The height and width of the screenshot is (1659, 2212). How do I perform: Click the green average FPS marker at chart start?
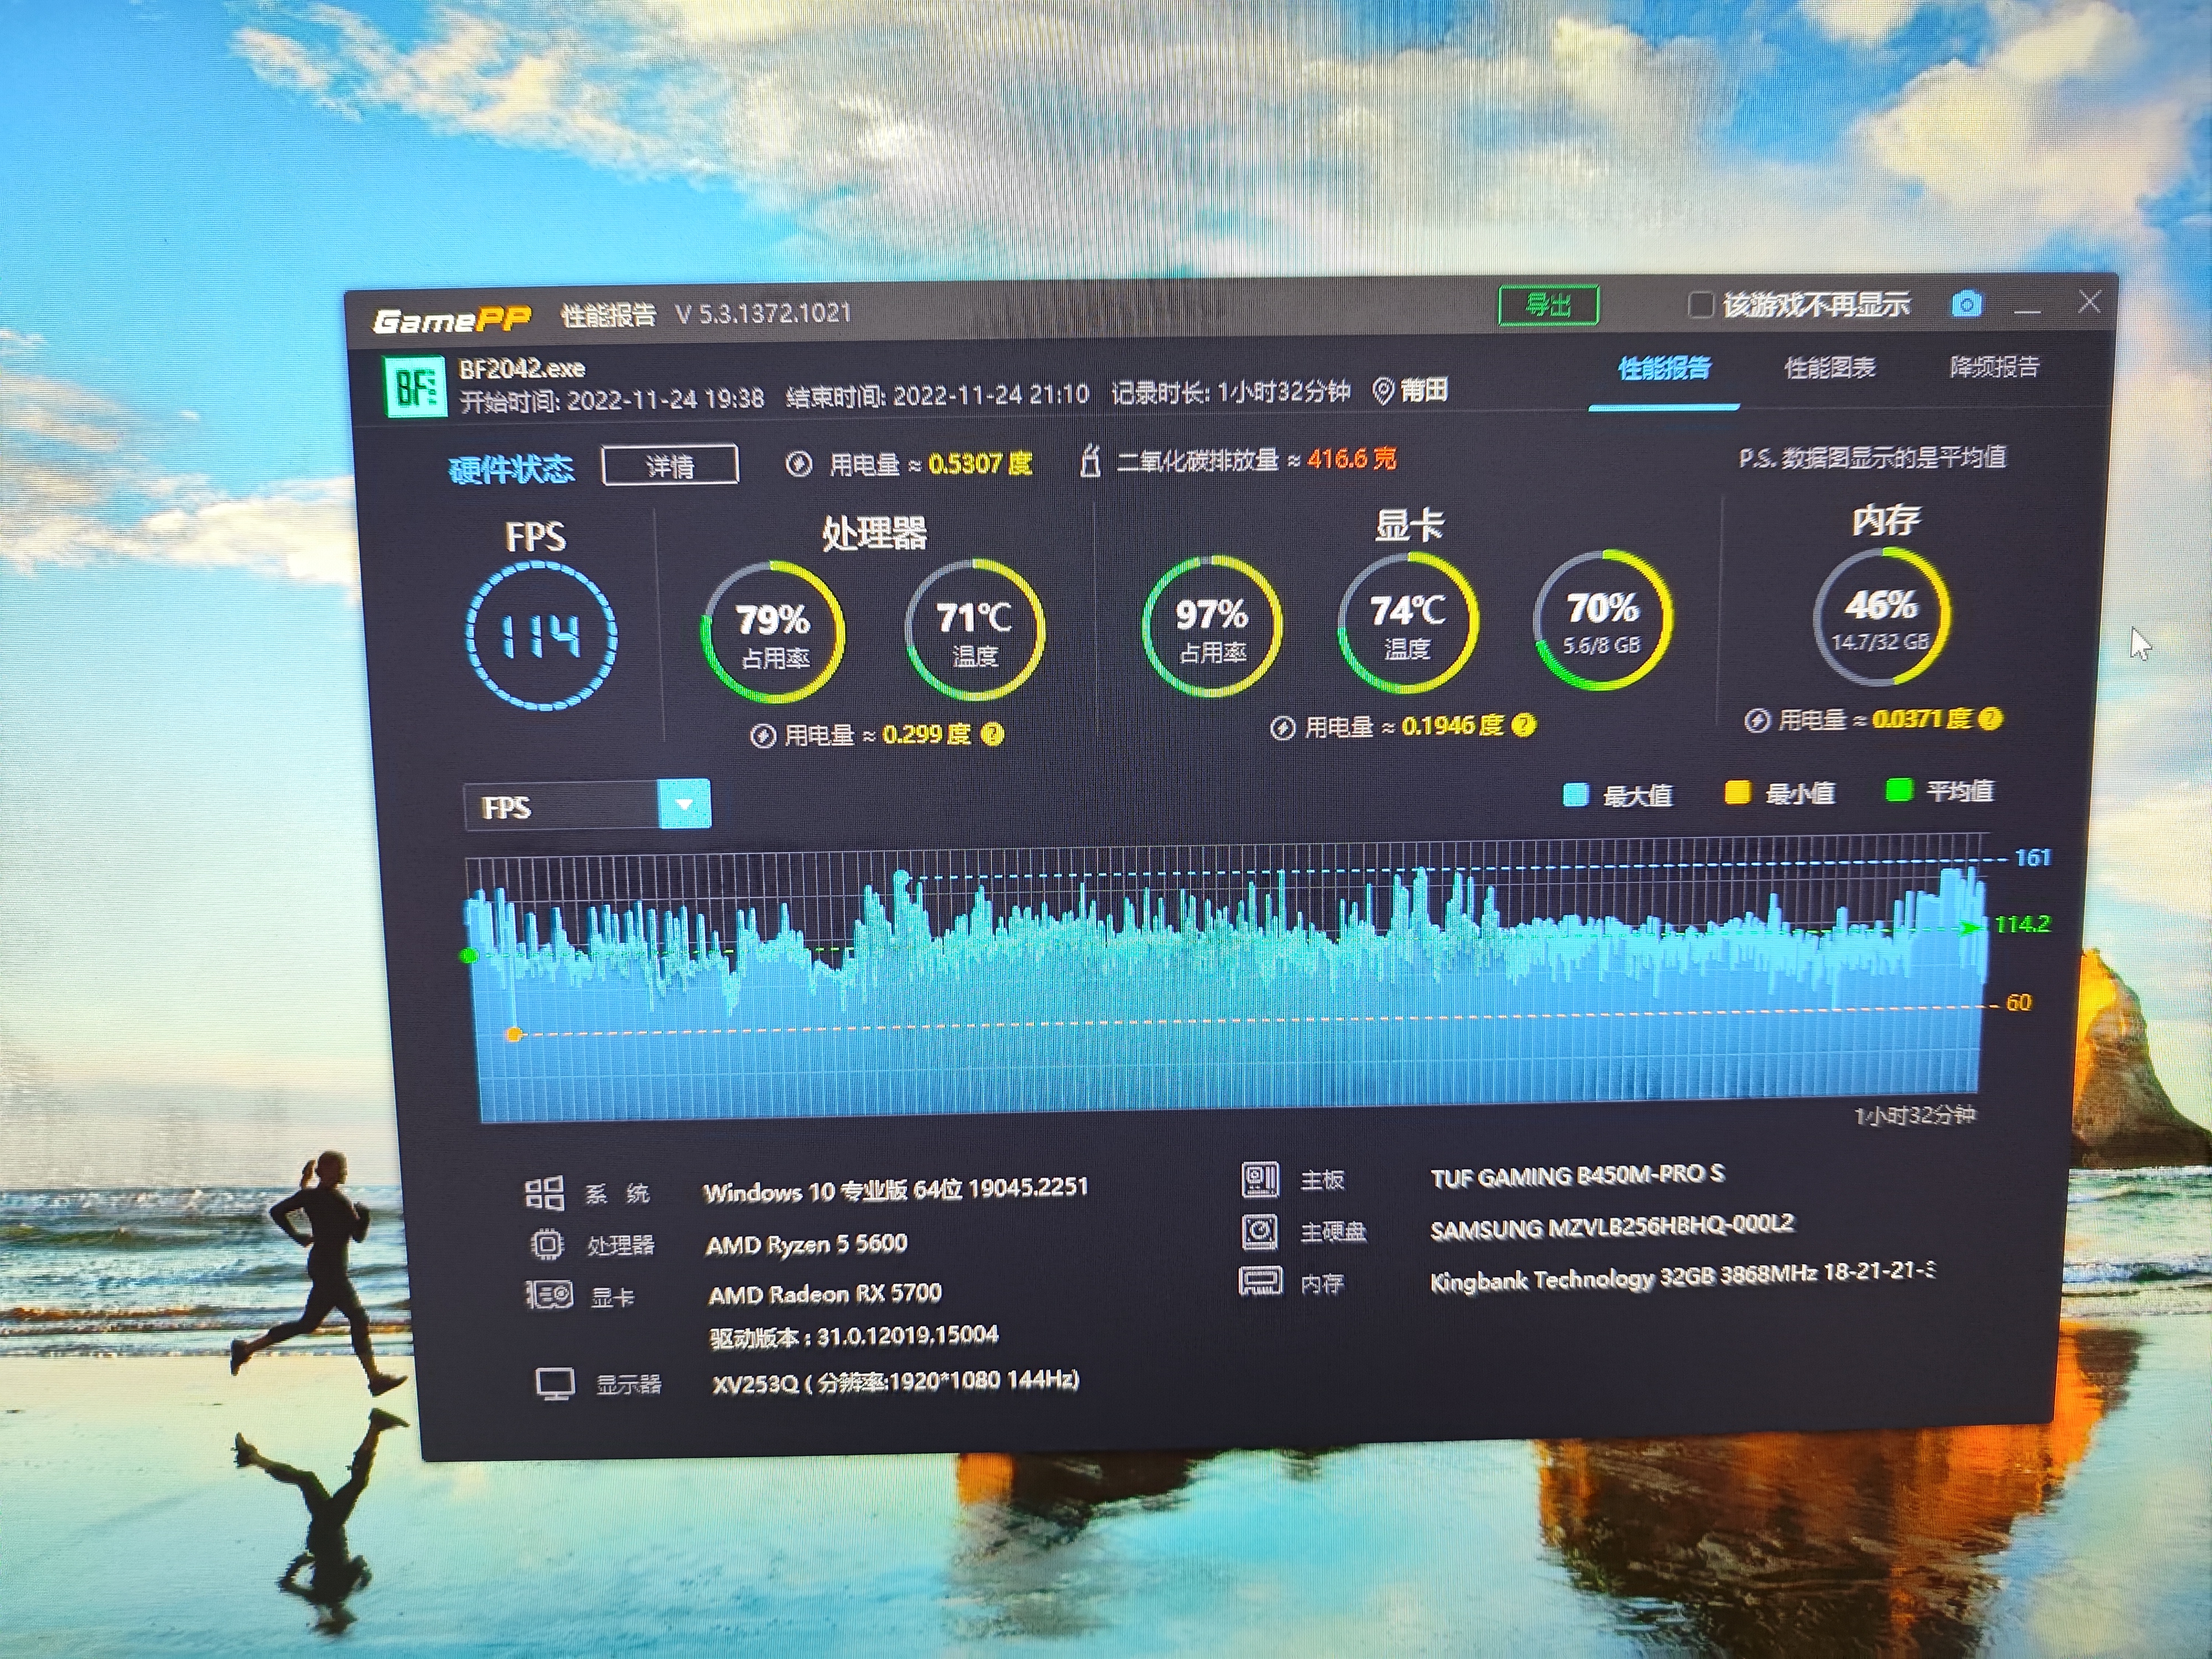(469, 956)
